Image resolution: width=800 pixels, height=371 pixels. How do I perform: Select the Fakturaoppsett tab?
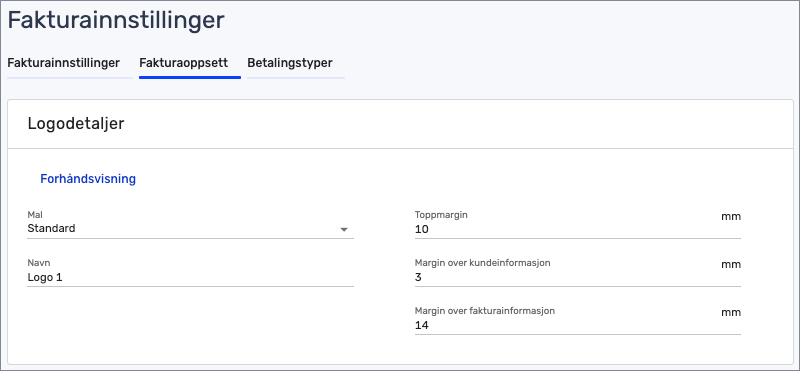[184, 63]
